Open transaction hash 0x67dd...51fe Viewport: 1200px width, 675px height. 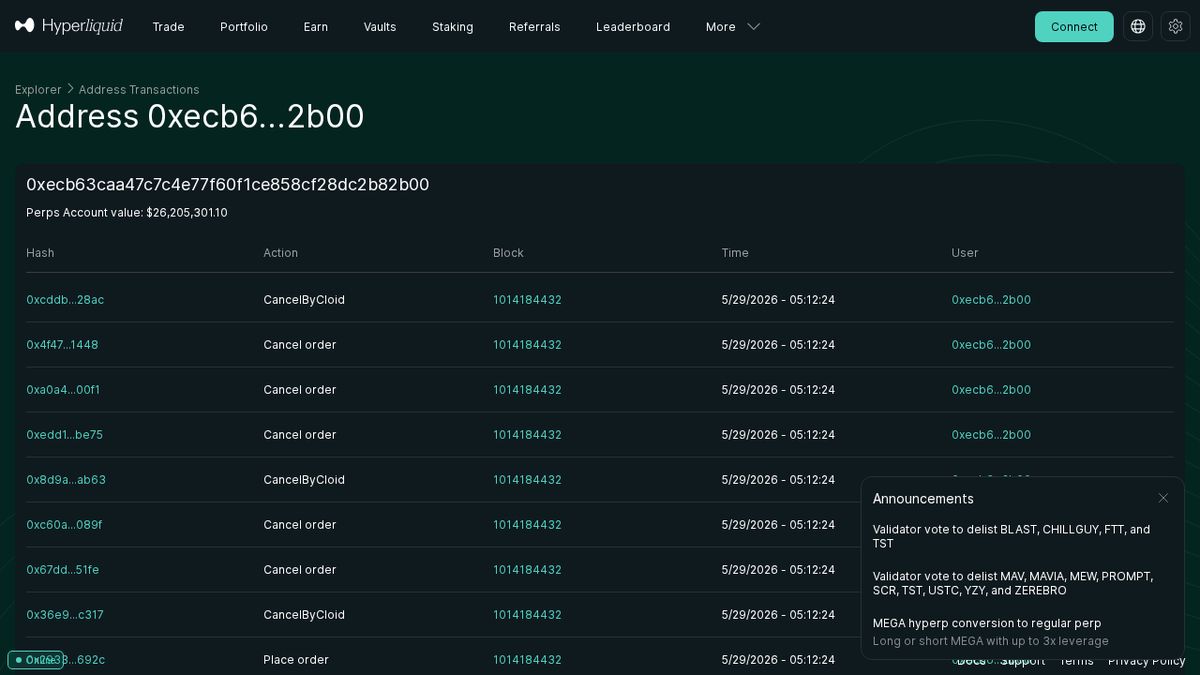pyautogui.click(x=63, y=570)
